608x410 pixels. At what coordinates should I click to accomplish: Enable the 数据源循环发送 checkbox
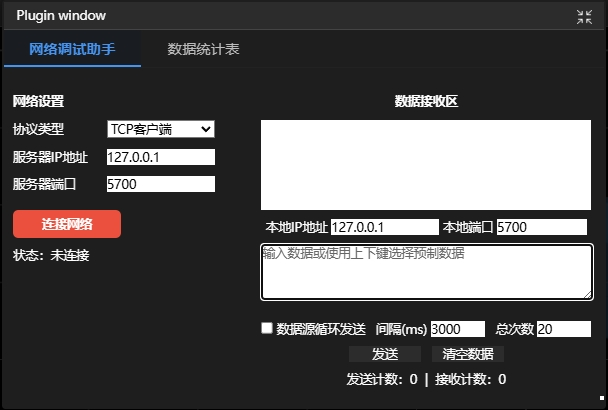[267, 328]
